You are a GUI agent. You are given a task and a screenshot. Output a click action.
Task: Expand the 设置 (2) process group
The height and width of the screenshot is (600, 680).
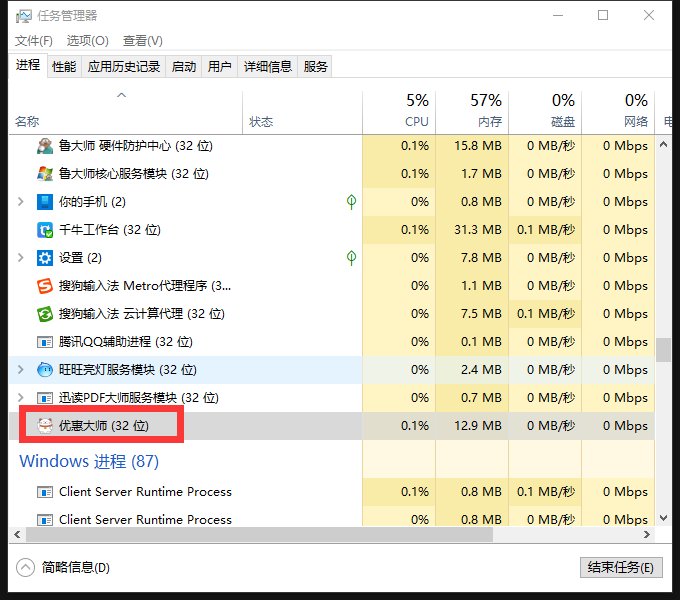tap(20, 258)
